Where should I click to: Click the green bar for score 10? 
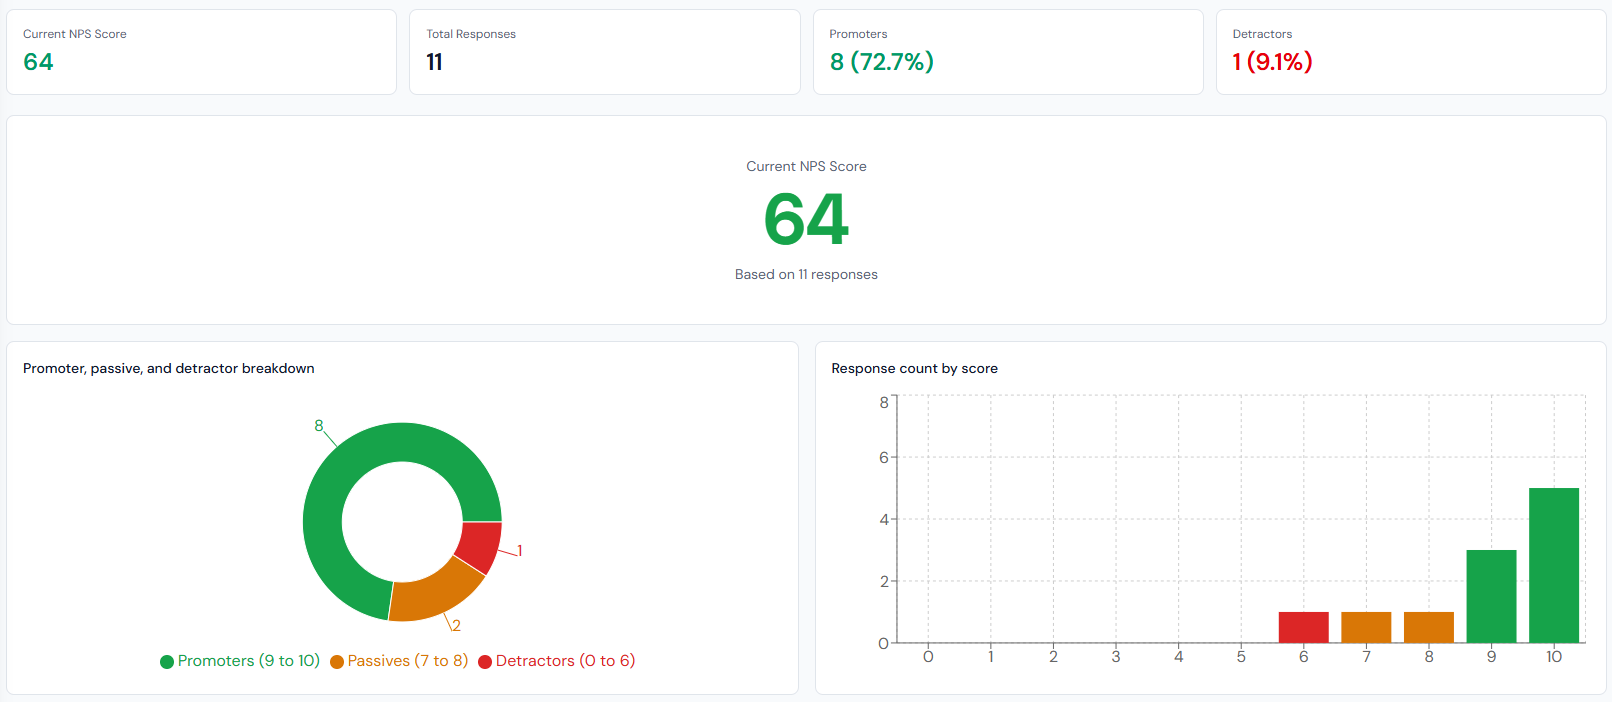click(1554, 565)
